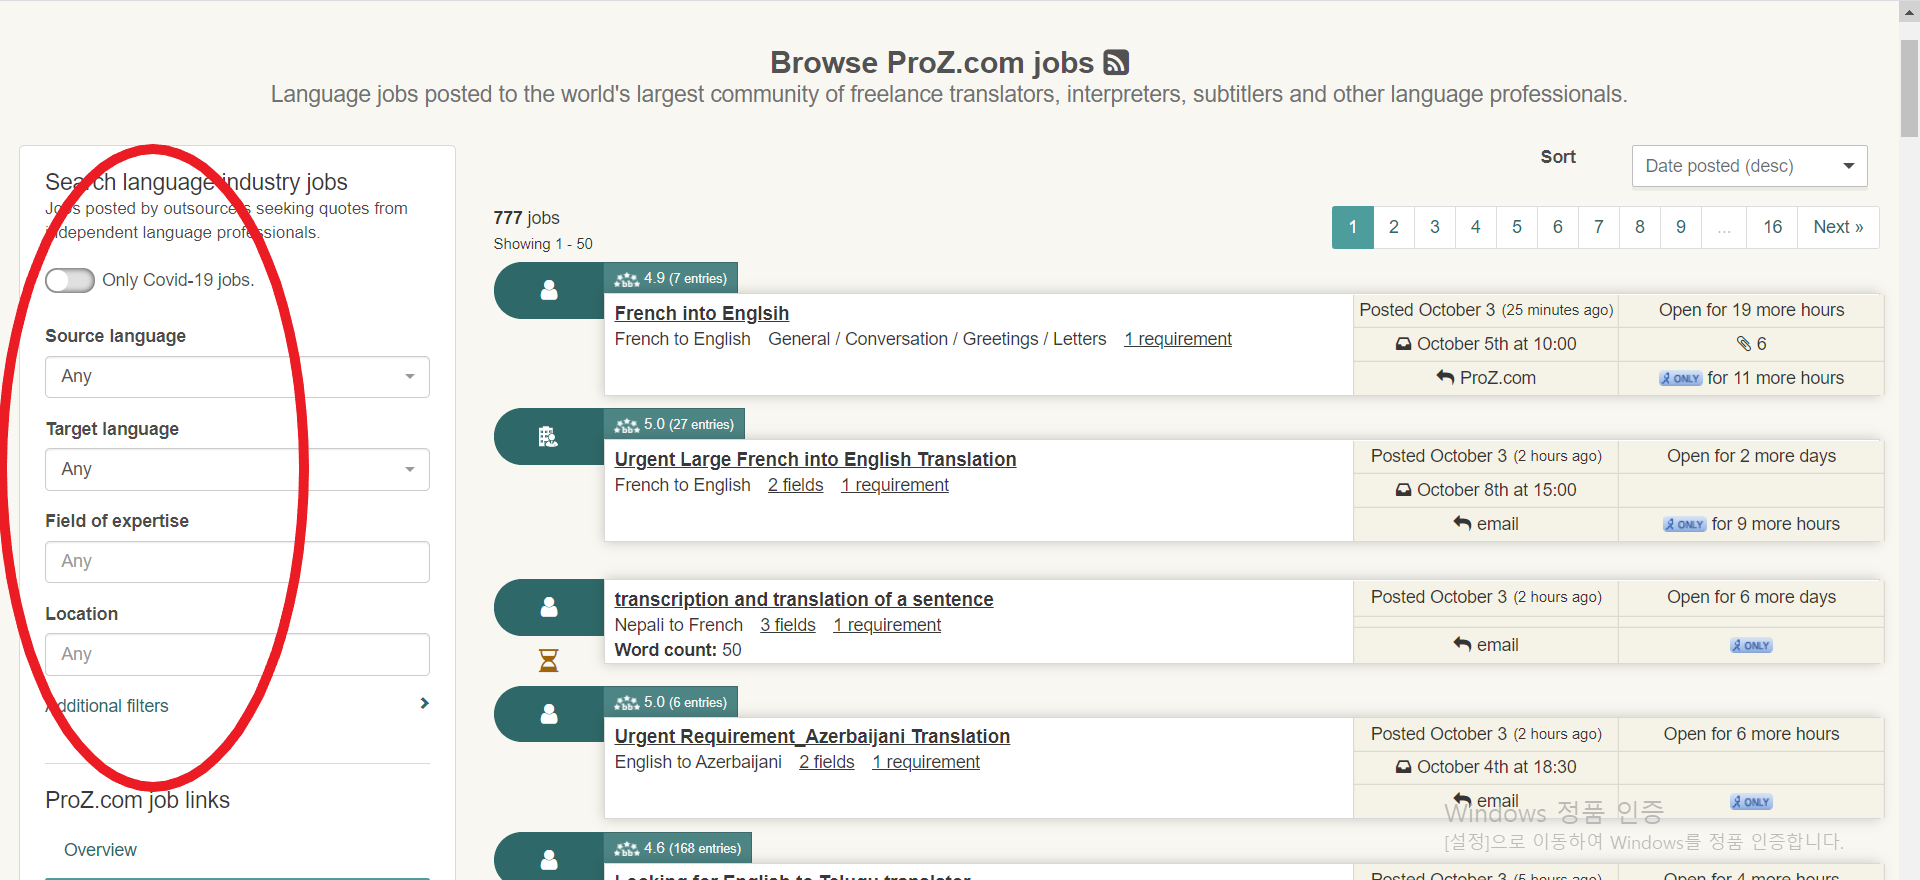Go to page 5 of results

(1517, 228)
